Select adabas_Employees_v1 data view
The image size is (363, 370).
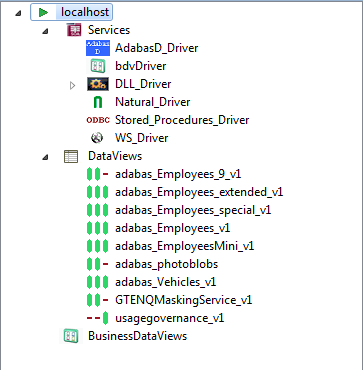(x=173, y=228)
